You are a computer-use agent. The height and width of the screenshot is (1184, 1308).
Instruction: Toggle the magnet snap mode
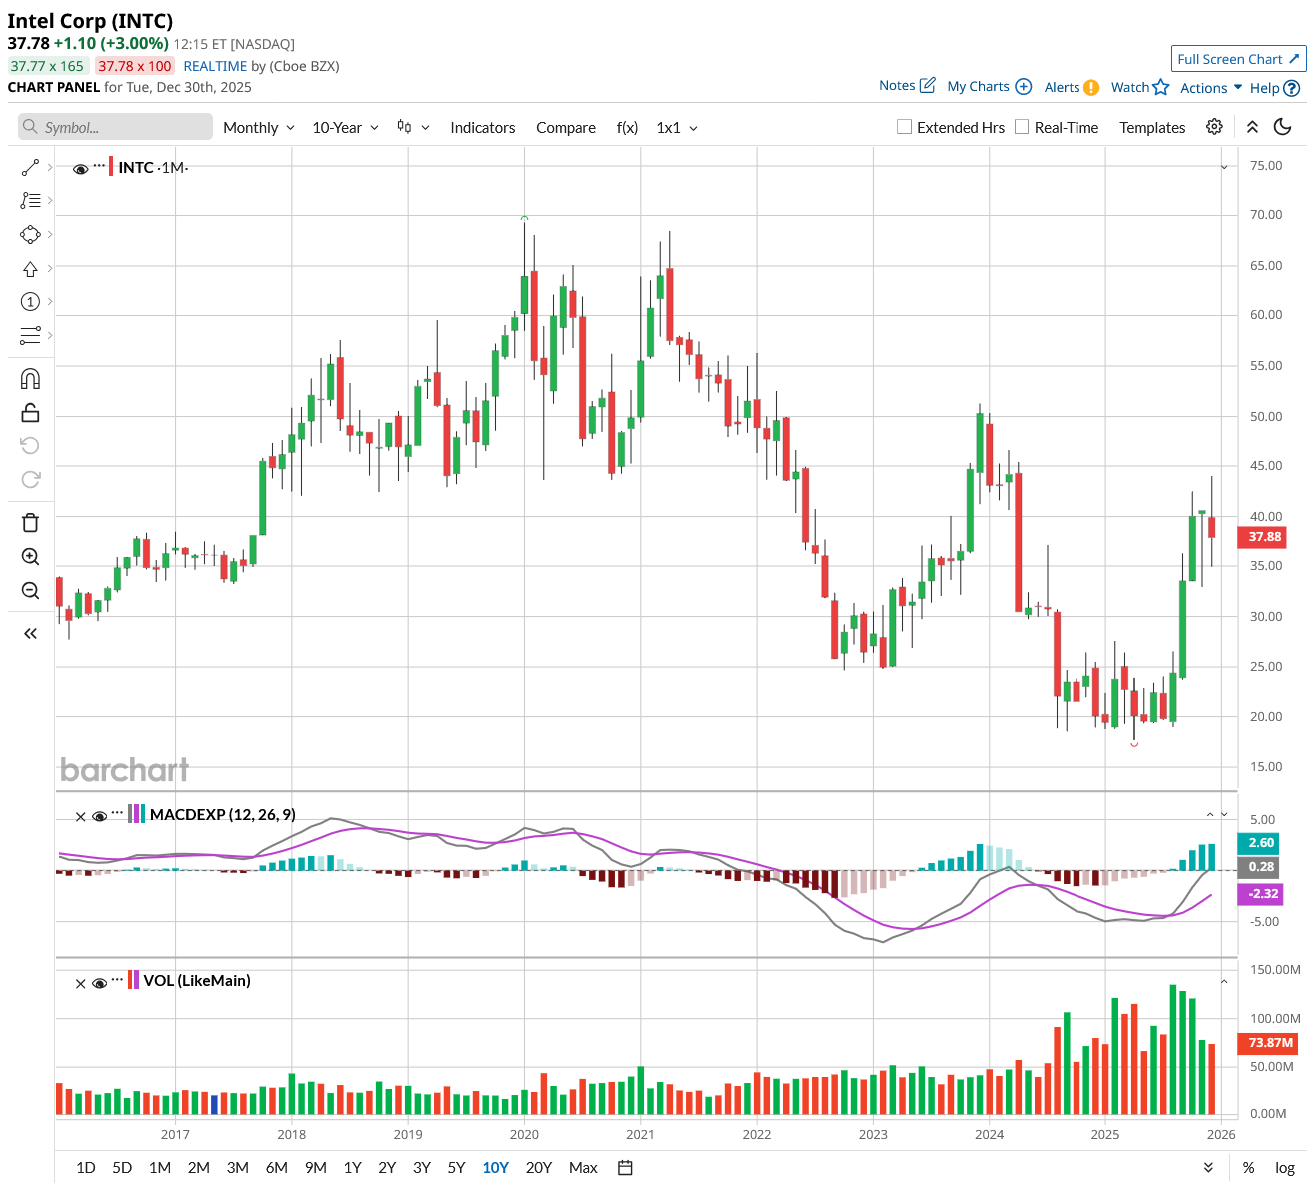coord(30,379)
